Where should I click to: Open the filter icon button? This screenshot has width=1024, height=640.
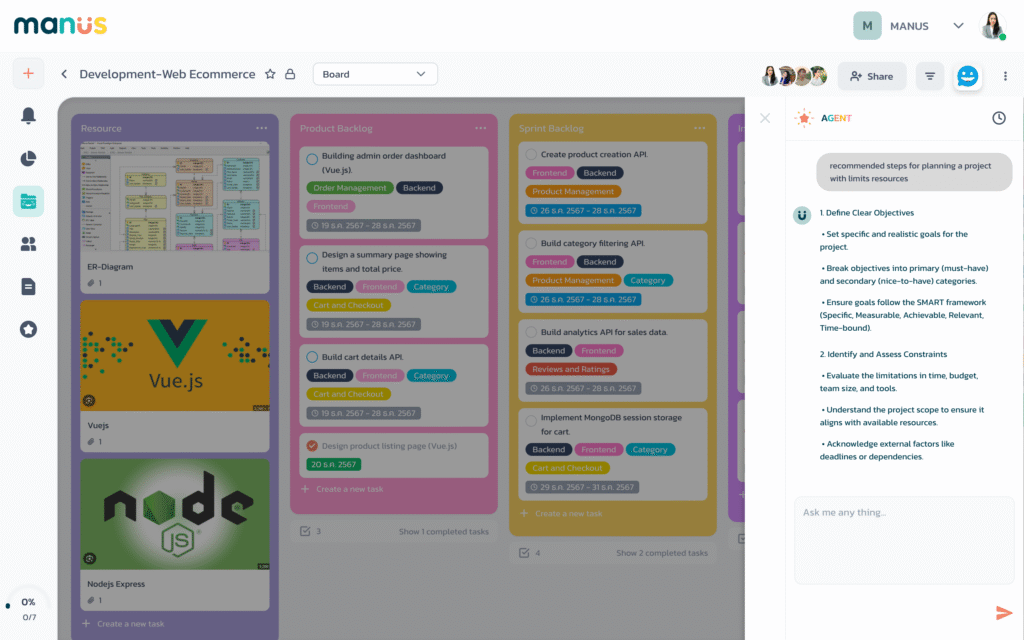(930, 76)
